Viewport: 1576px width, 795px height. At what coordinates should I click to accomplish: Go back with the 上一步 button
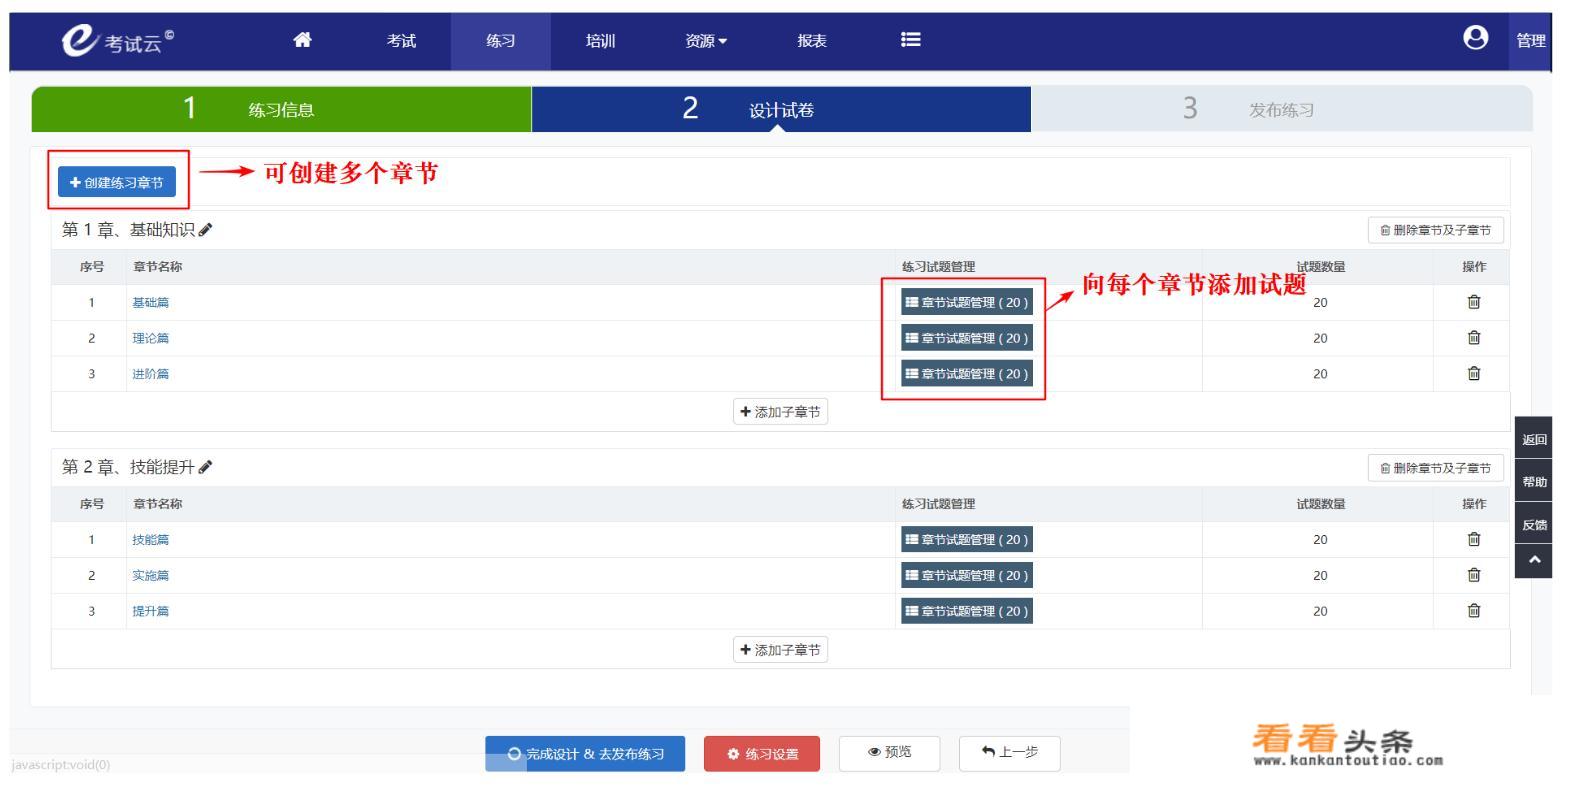[x=1009, y=752]
